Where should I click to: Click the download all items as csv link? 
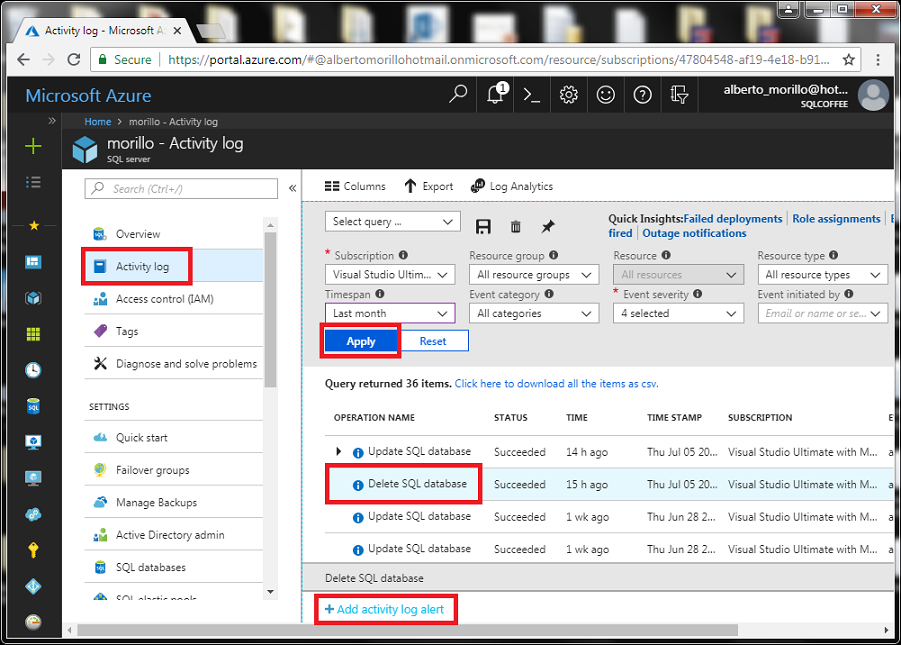pyautogui.click(x=556, y=383)
